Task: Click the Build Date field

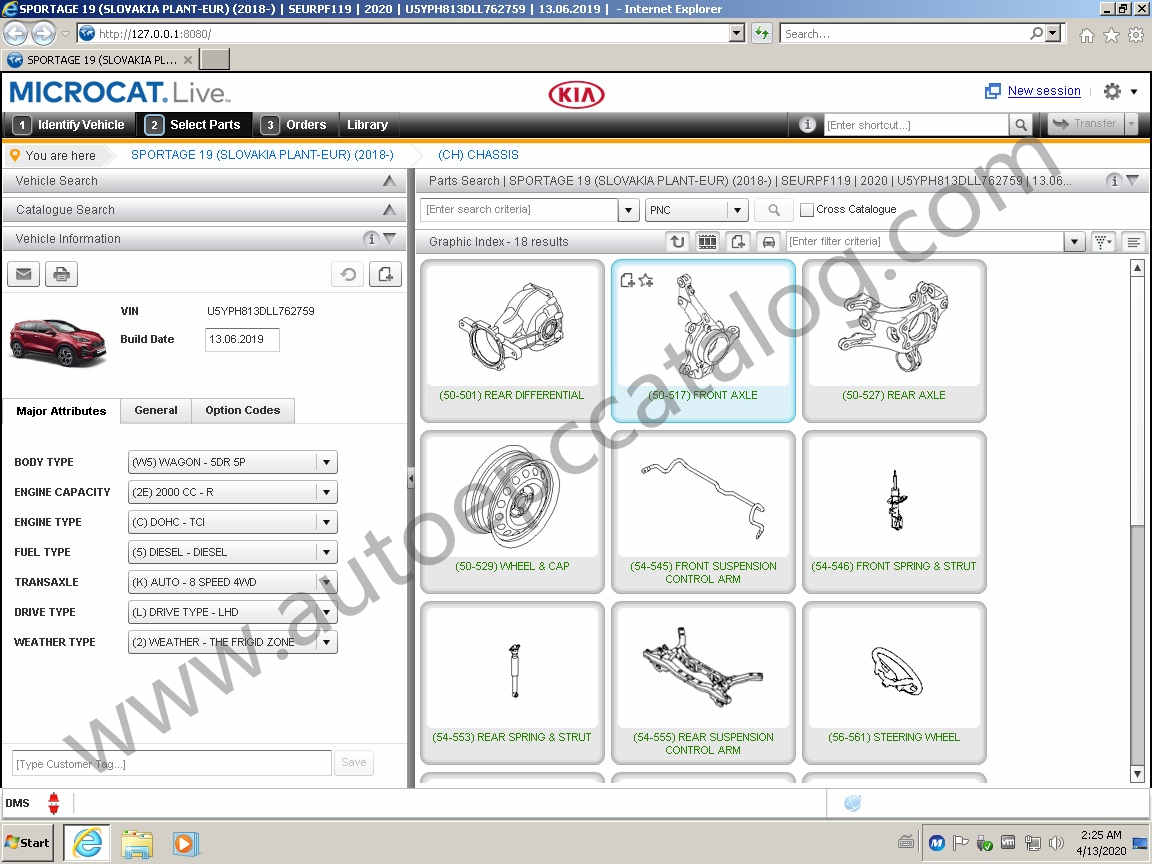Action: click(x=242, y=339)
